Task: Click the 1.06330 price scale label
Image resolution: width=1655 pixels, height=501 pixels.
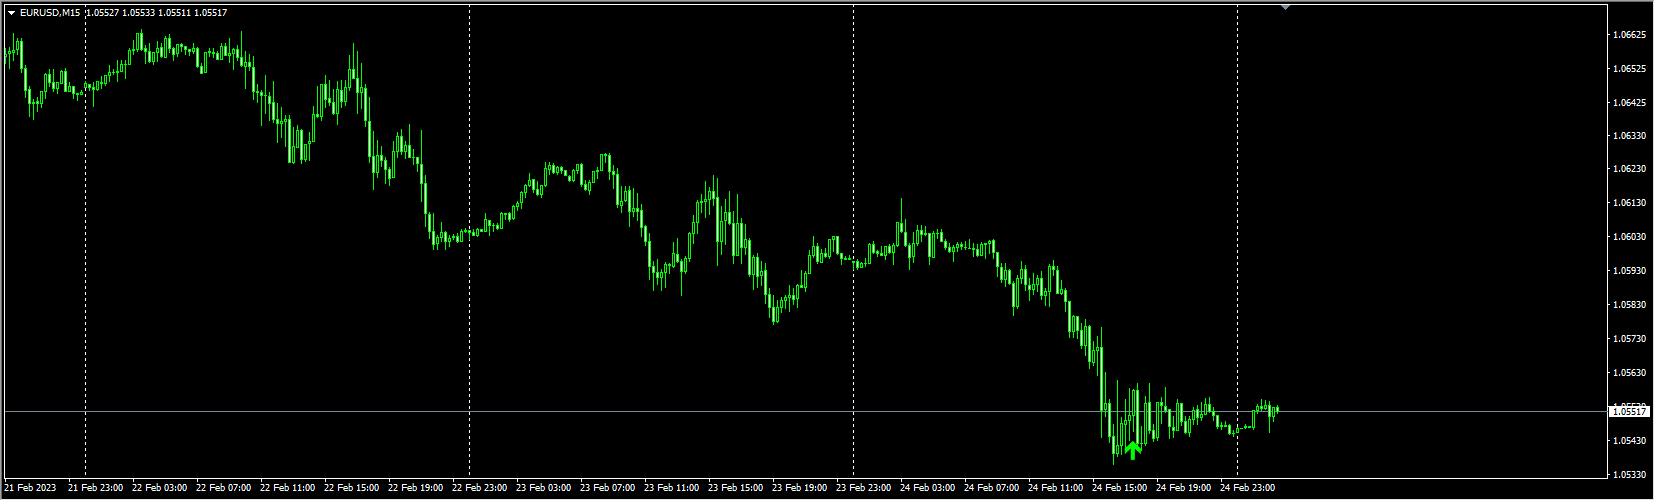Action: point(1629,136)
